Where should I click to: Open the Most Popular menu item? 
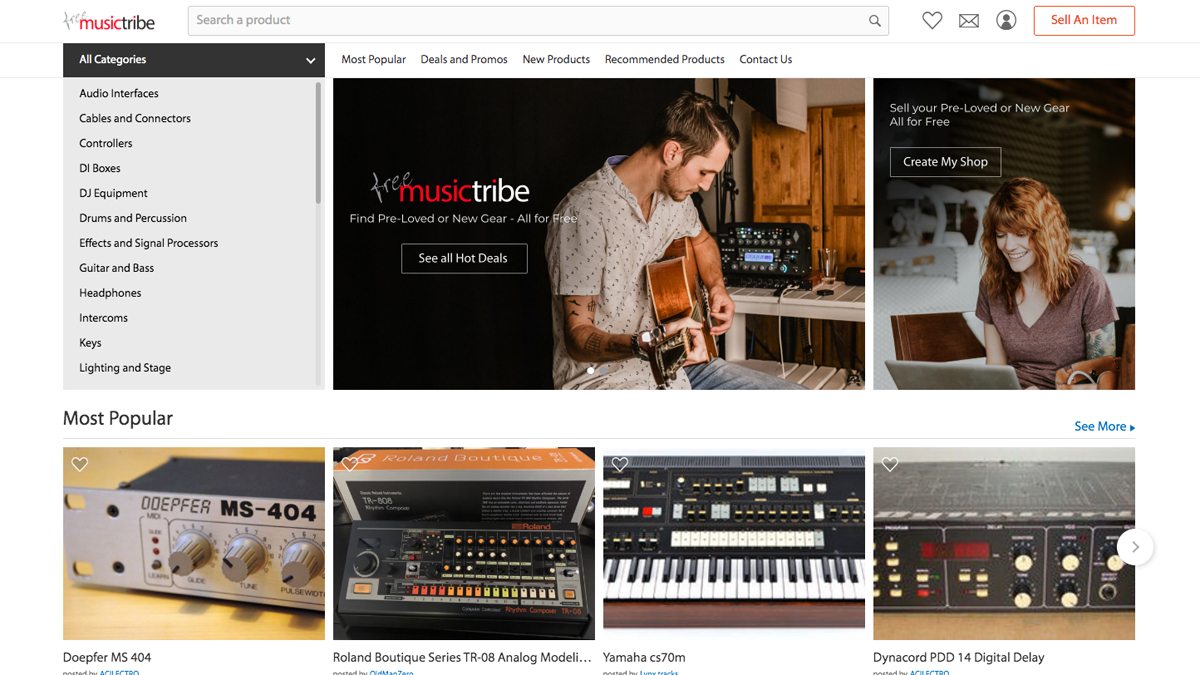(x=374, y=60)
